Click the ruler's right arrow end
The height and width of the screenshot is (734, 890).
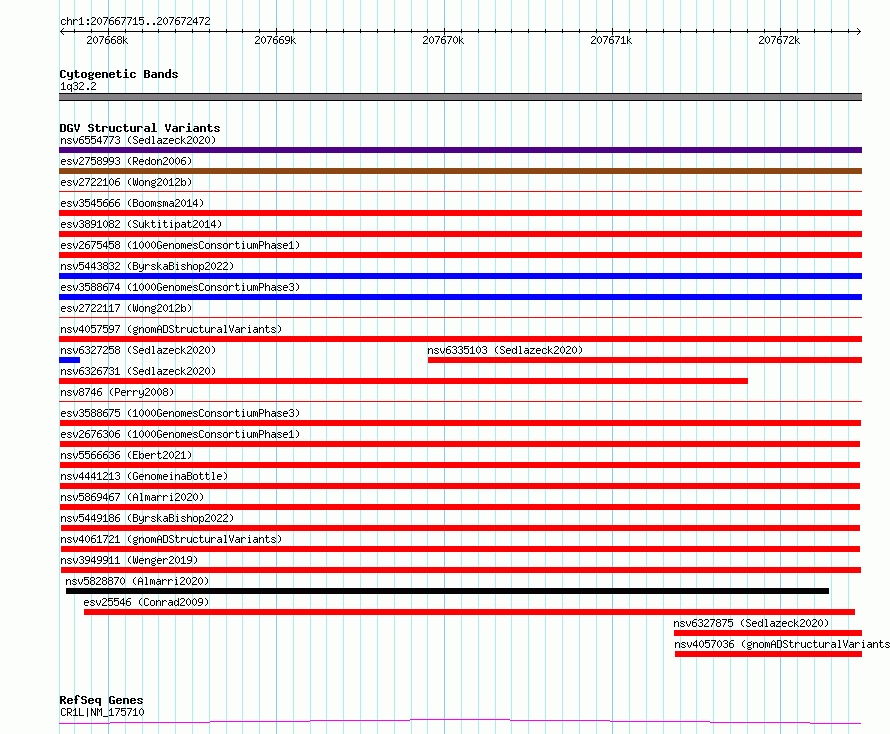[859, 32]
